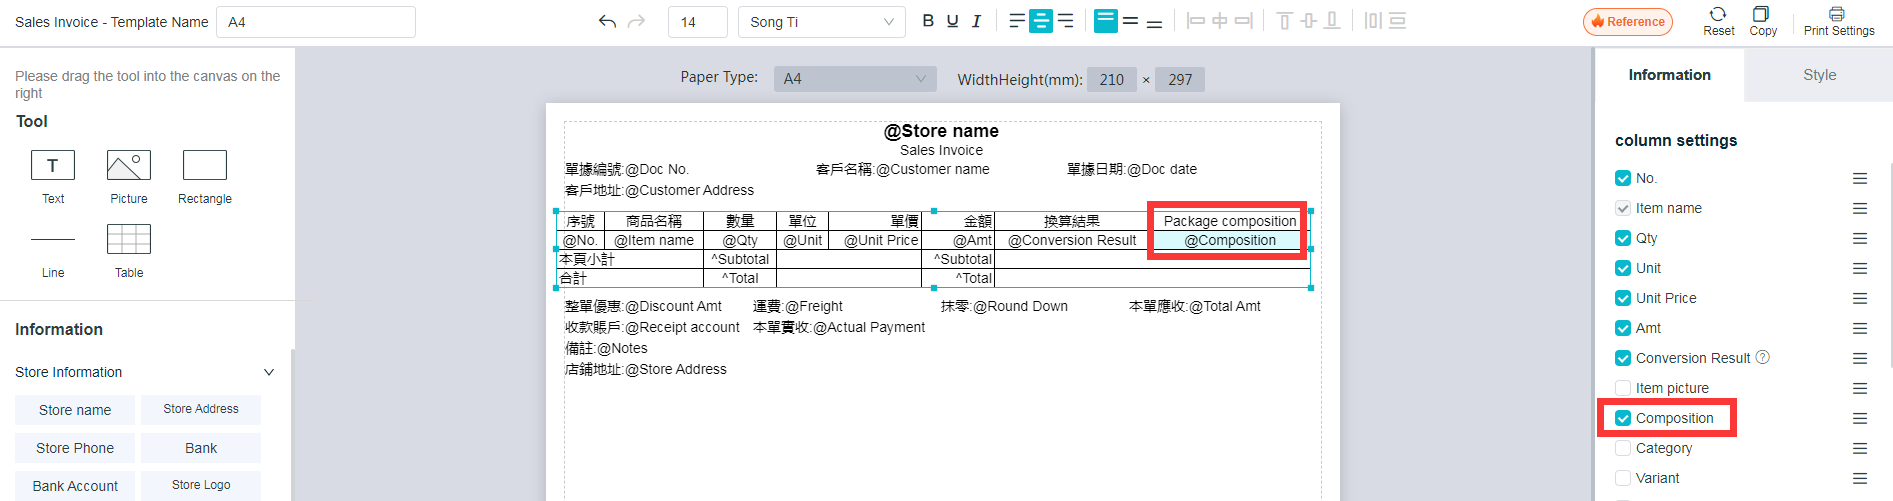
Task: Align text to the right
Action: [x=1065, y=21]
